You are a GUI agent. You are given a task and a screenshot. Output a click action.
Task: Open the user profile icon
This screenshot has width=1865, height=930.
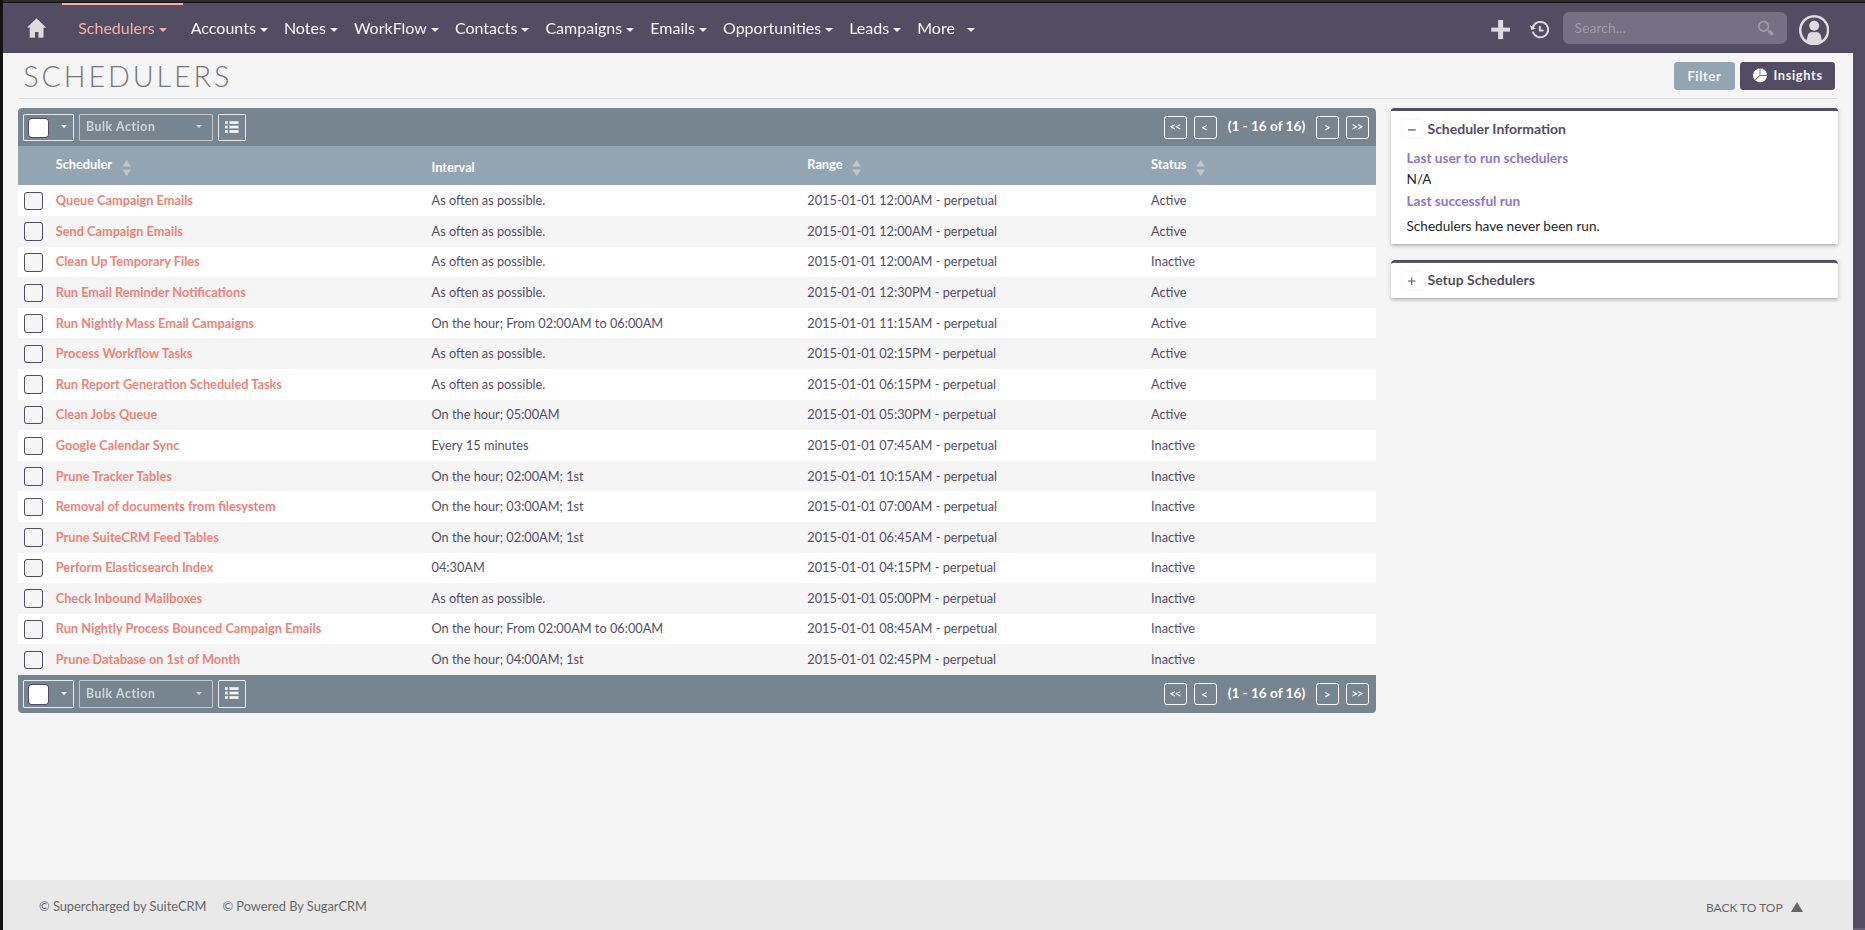coord(1814,29)
